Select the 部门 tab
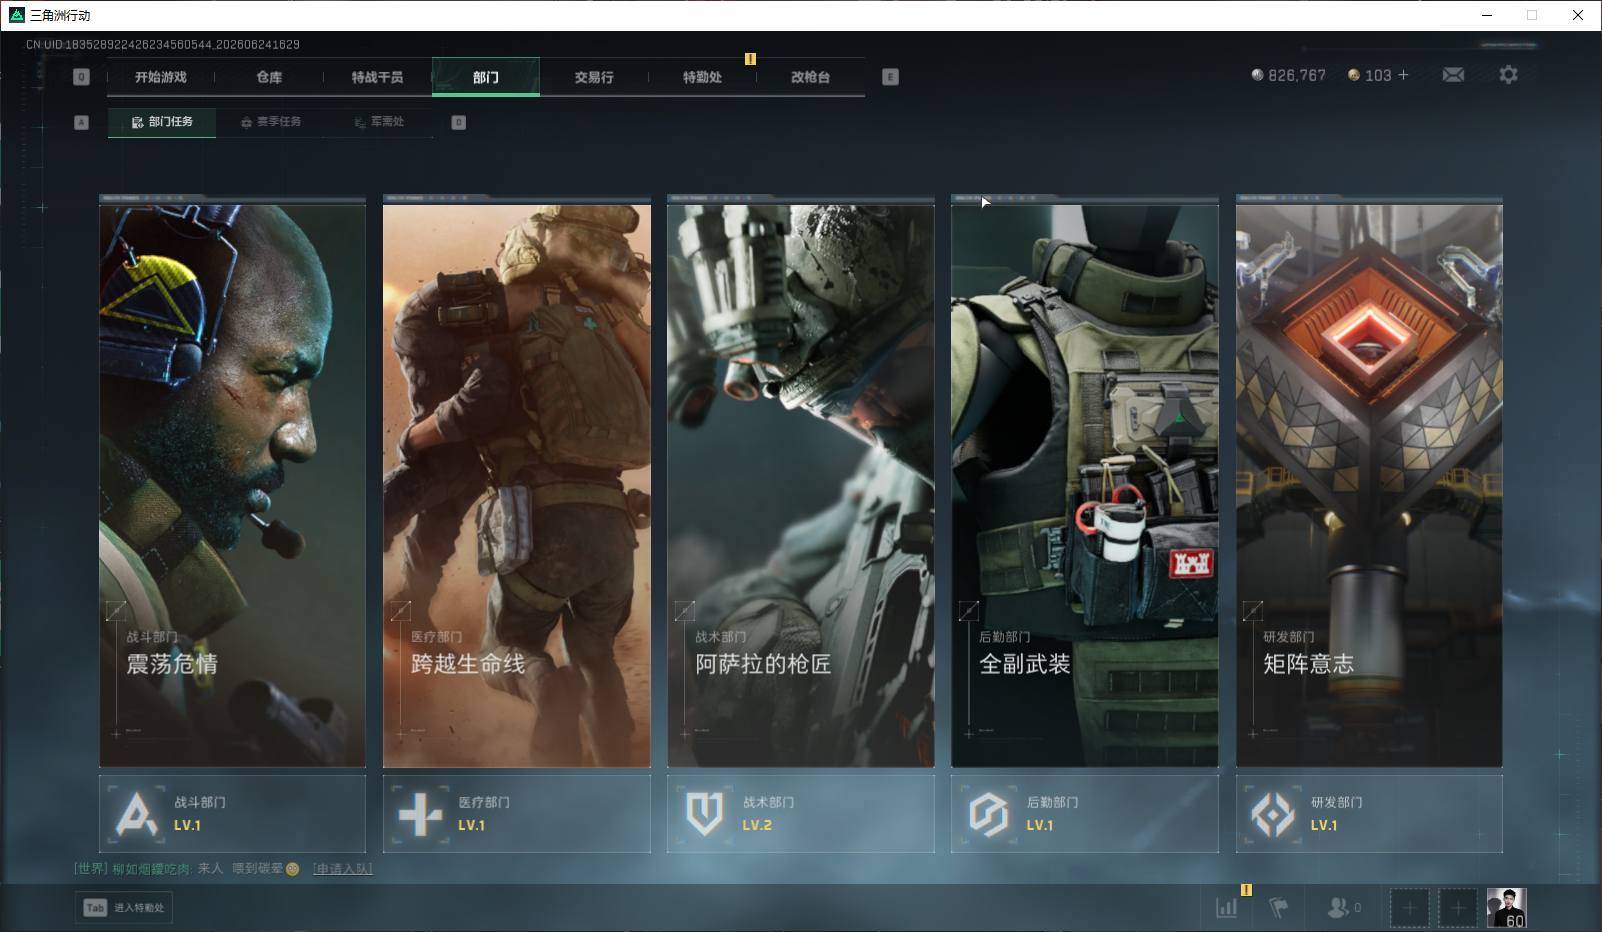The image size is (1602, 932). pos(486,77)
